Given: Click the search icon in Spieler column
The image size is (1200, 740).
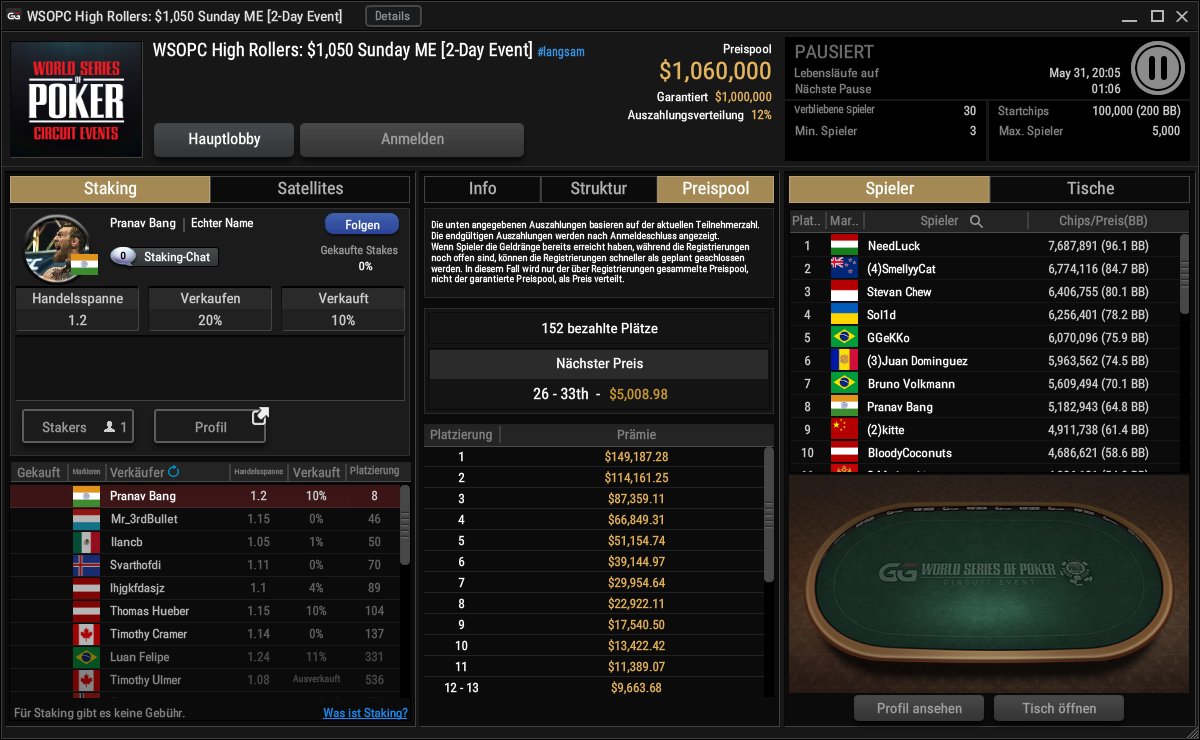Looking at the screenshot, I should (x=976, y=221).
